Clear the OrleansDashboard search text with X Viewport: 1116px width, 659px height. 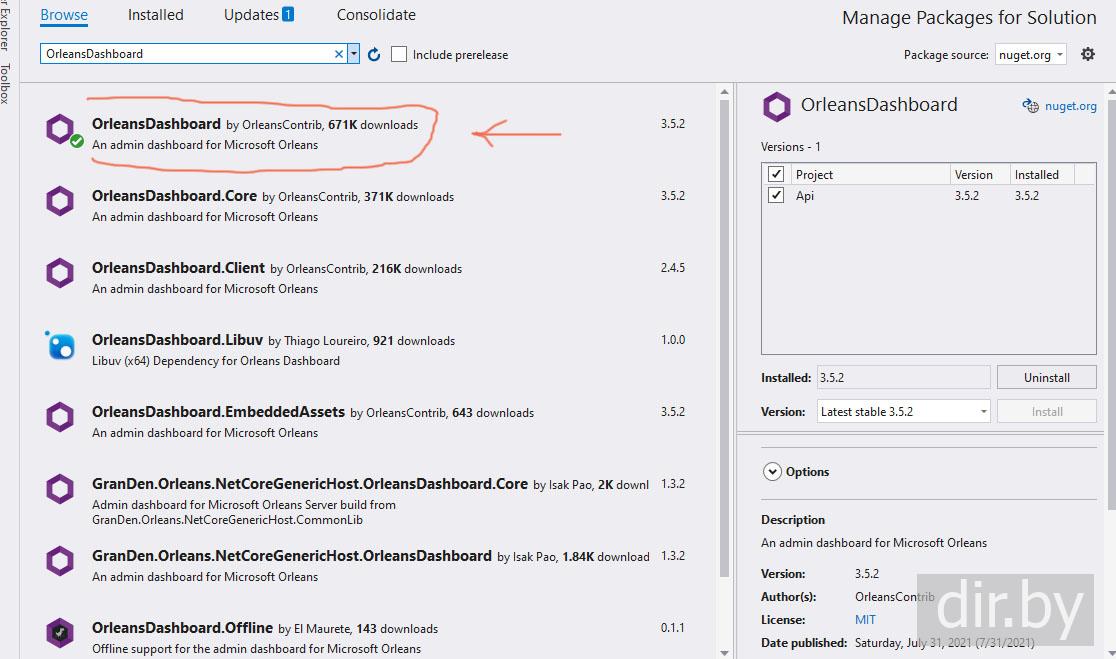tap(339, 54)
